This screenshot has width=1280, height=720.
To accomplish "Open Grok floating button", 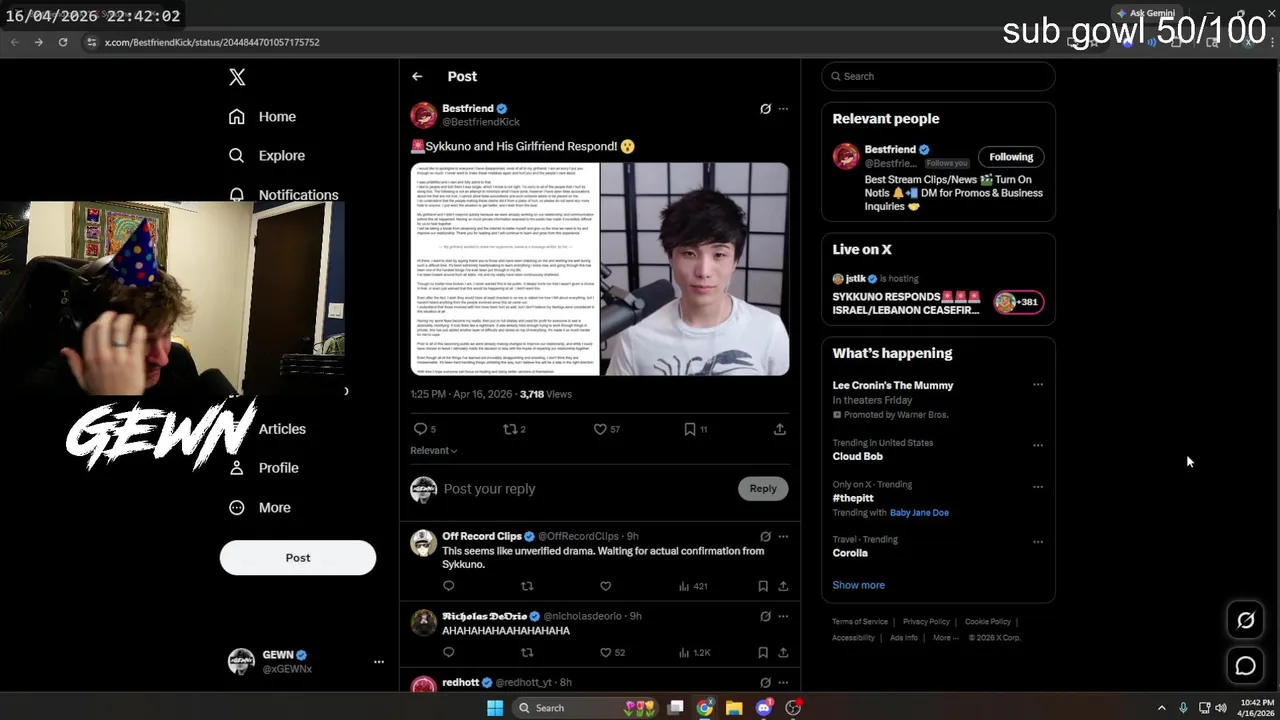I will pyautogui.click(x=1246, y=621).
